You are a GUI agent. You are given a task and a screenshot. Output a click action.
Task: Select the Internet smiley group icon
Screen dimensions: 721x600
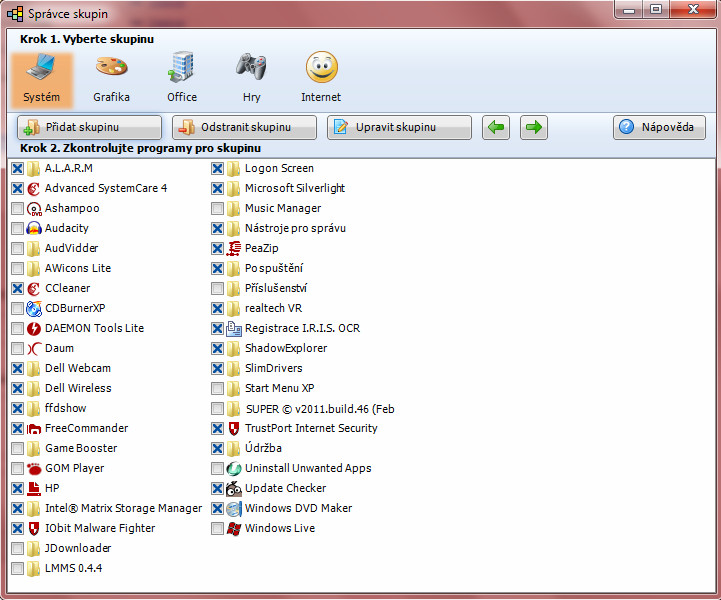tap(321, 67)
